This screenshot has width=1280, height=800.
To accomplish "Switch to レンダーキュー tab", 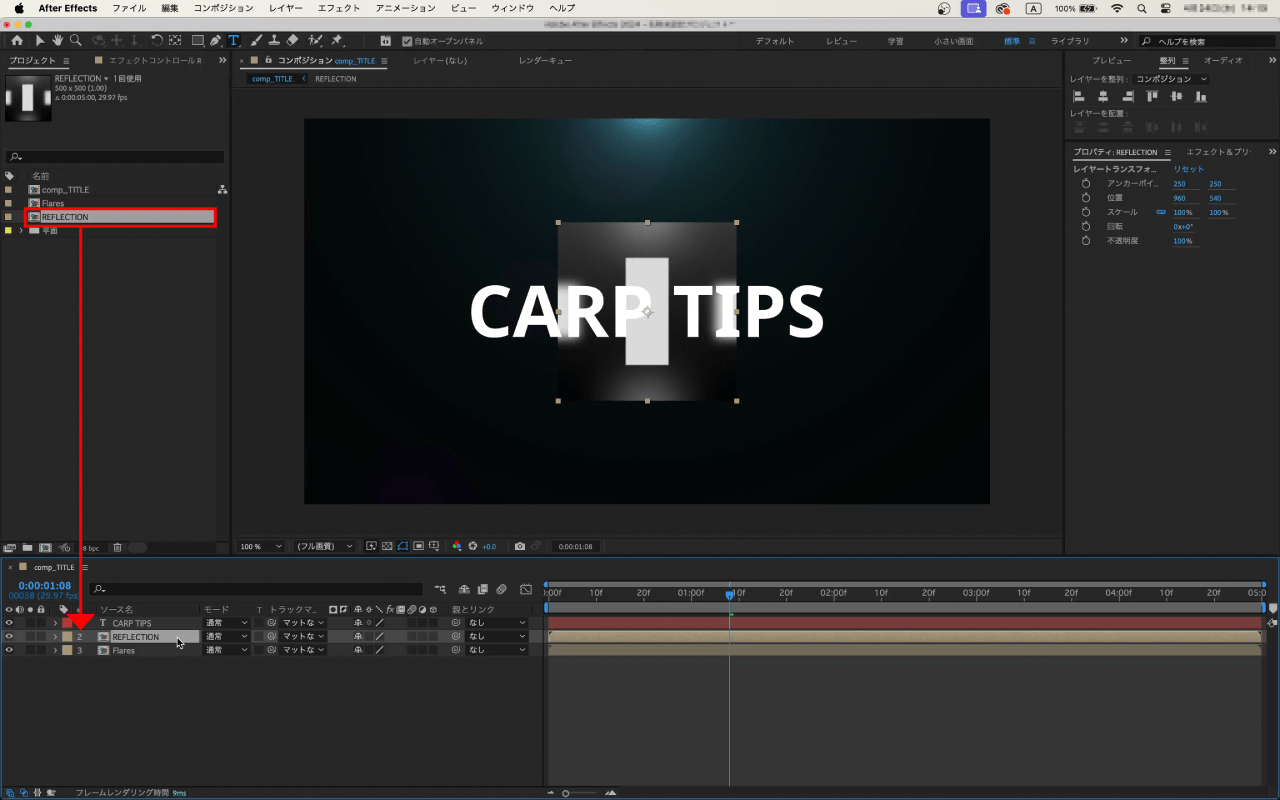I will 545,60.
